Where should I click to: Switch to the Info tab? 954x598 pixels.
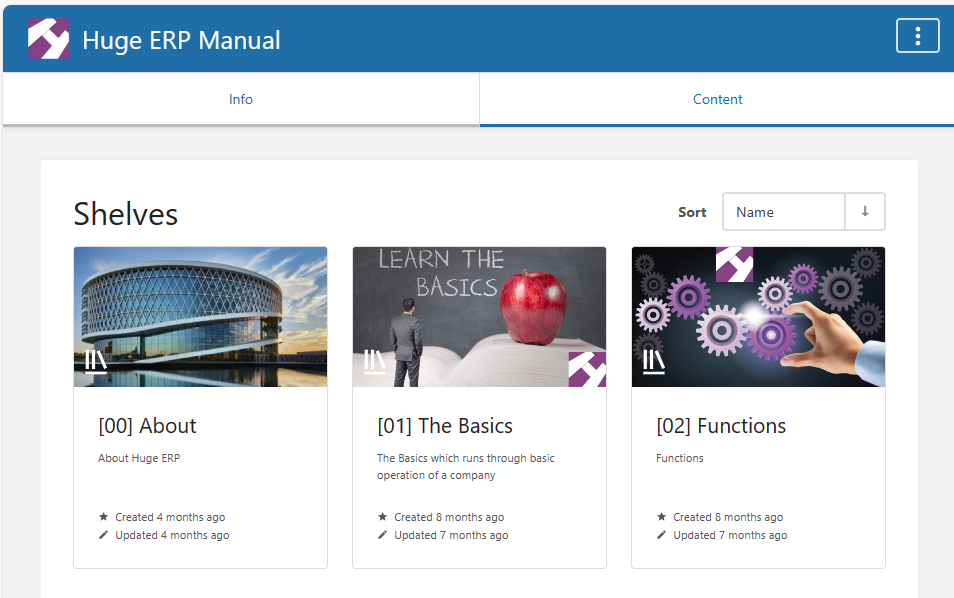click(x=241, y=99)
